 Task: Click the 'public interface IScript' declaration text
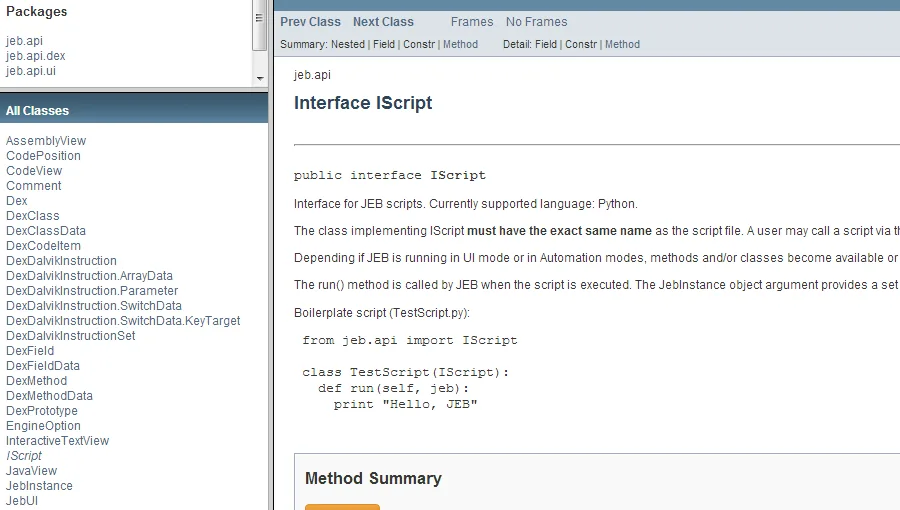390,175
